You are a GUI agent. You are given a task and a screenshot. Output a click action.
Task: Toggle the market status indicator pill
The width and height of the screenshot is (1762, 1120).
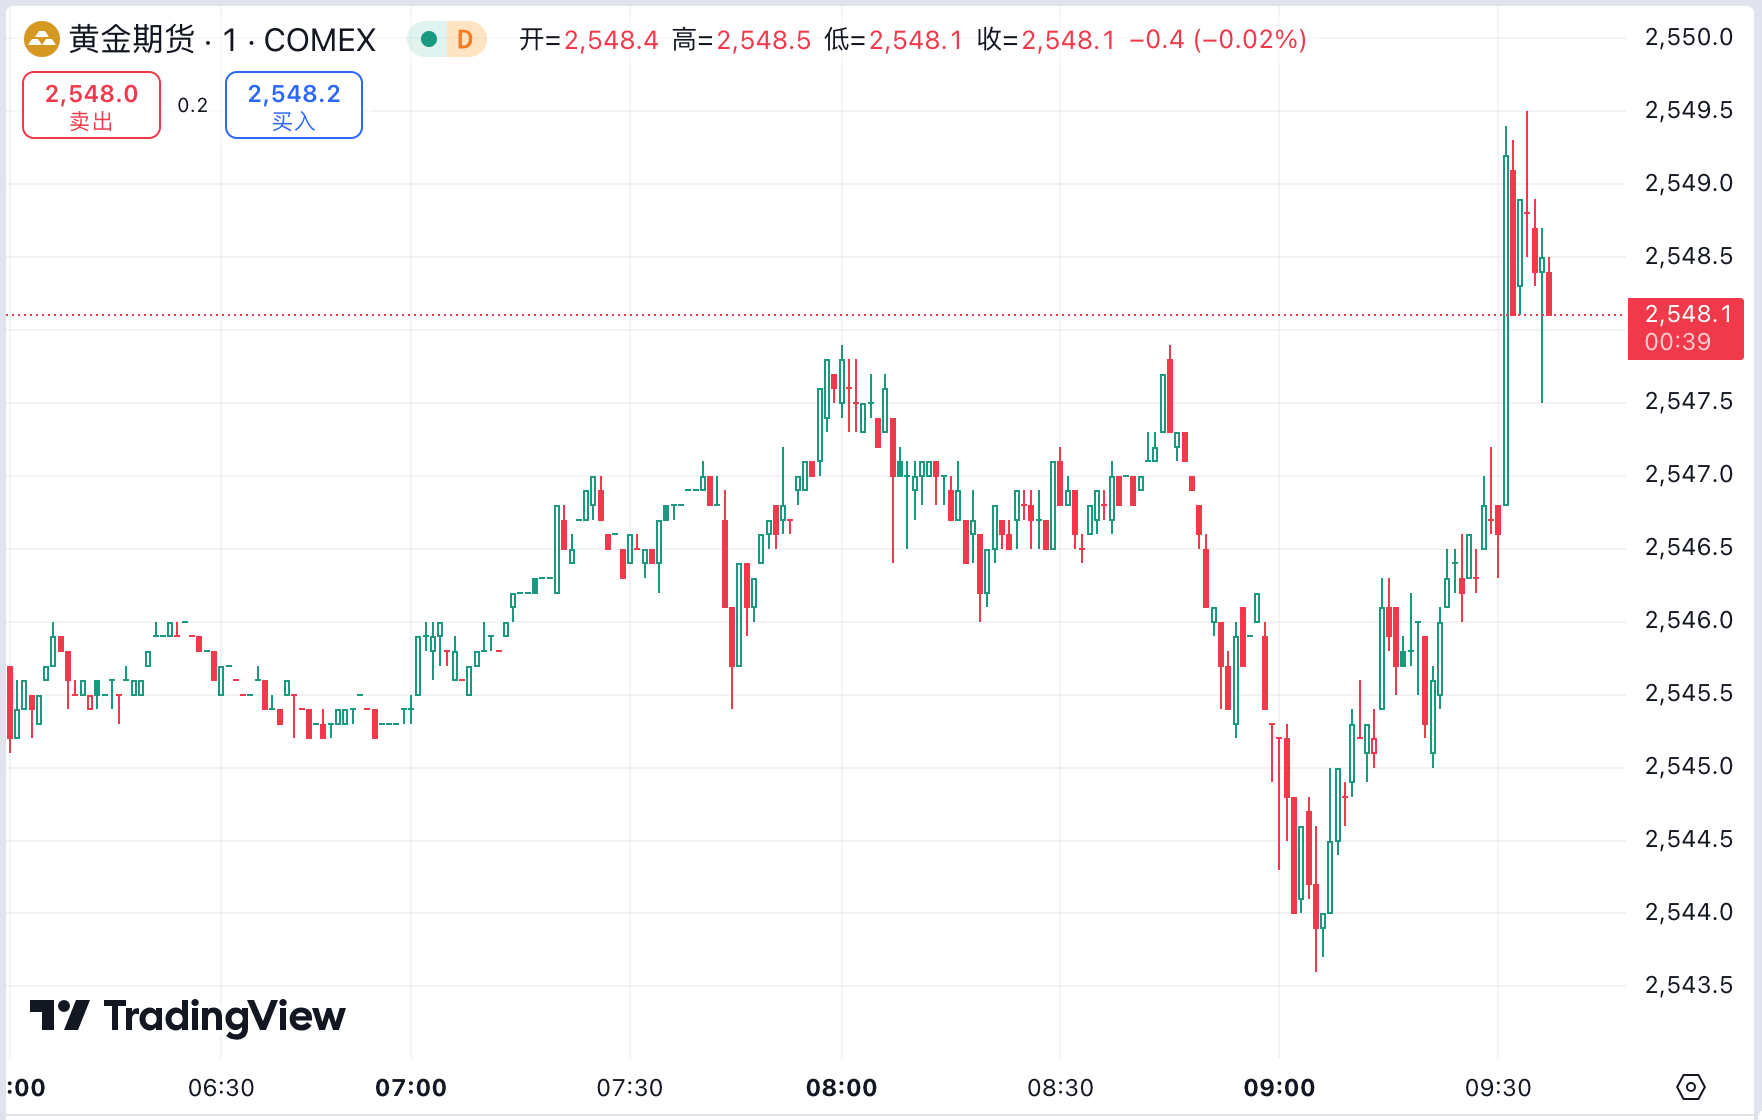click(446, 39)
